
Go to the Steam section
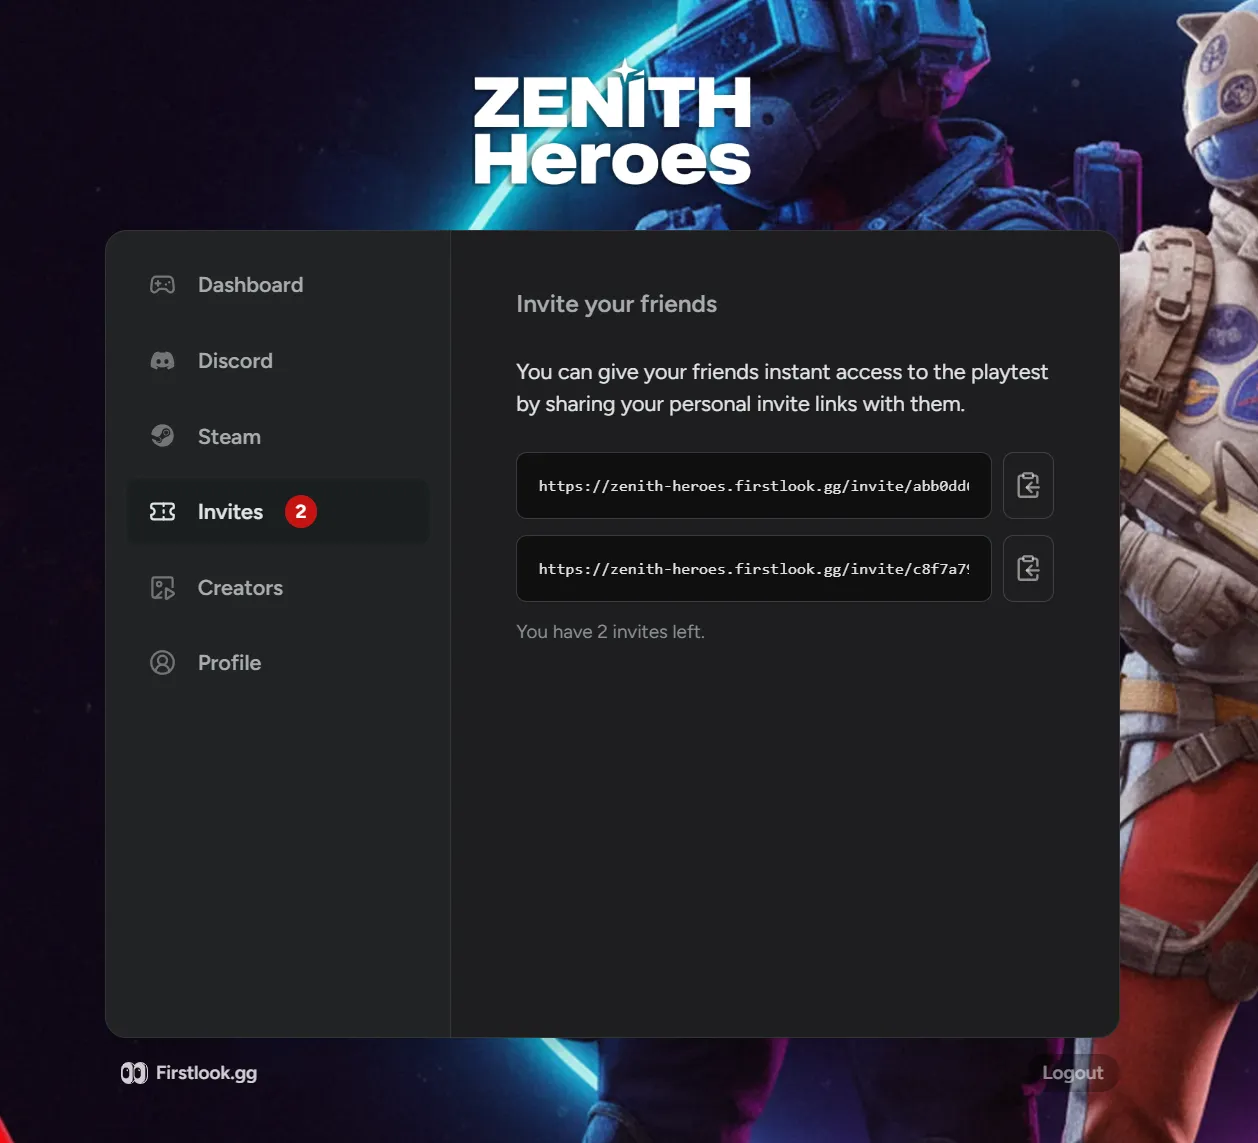tap(278, 437)
